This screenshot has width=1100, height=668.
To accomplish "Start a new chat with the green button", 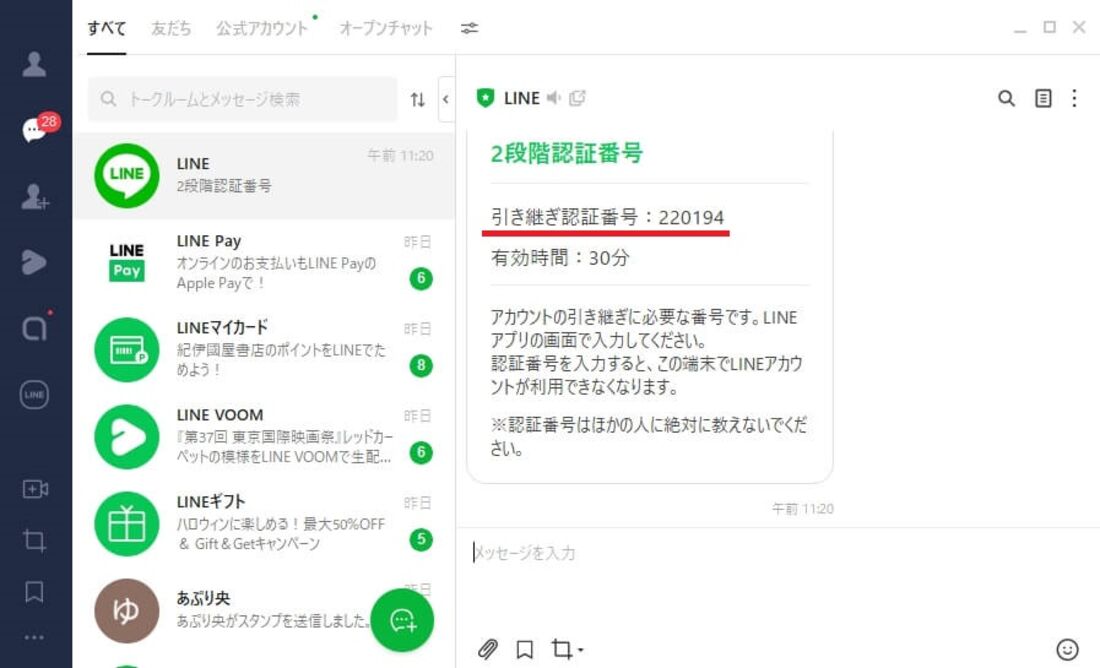I will [403, 620].
